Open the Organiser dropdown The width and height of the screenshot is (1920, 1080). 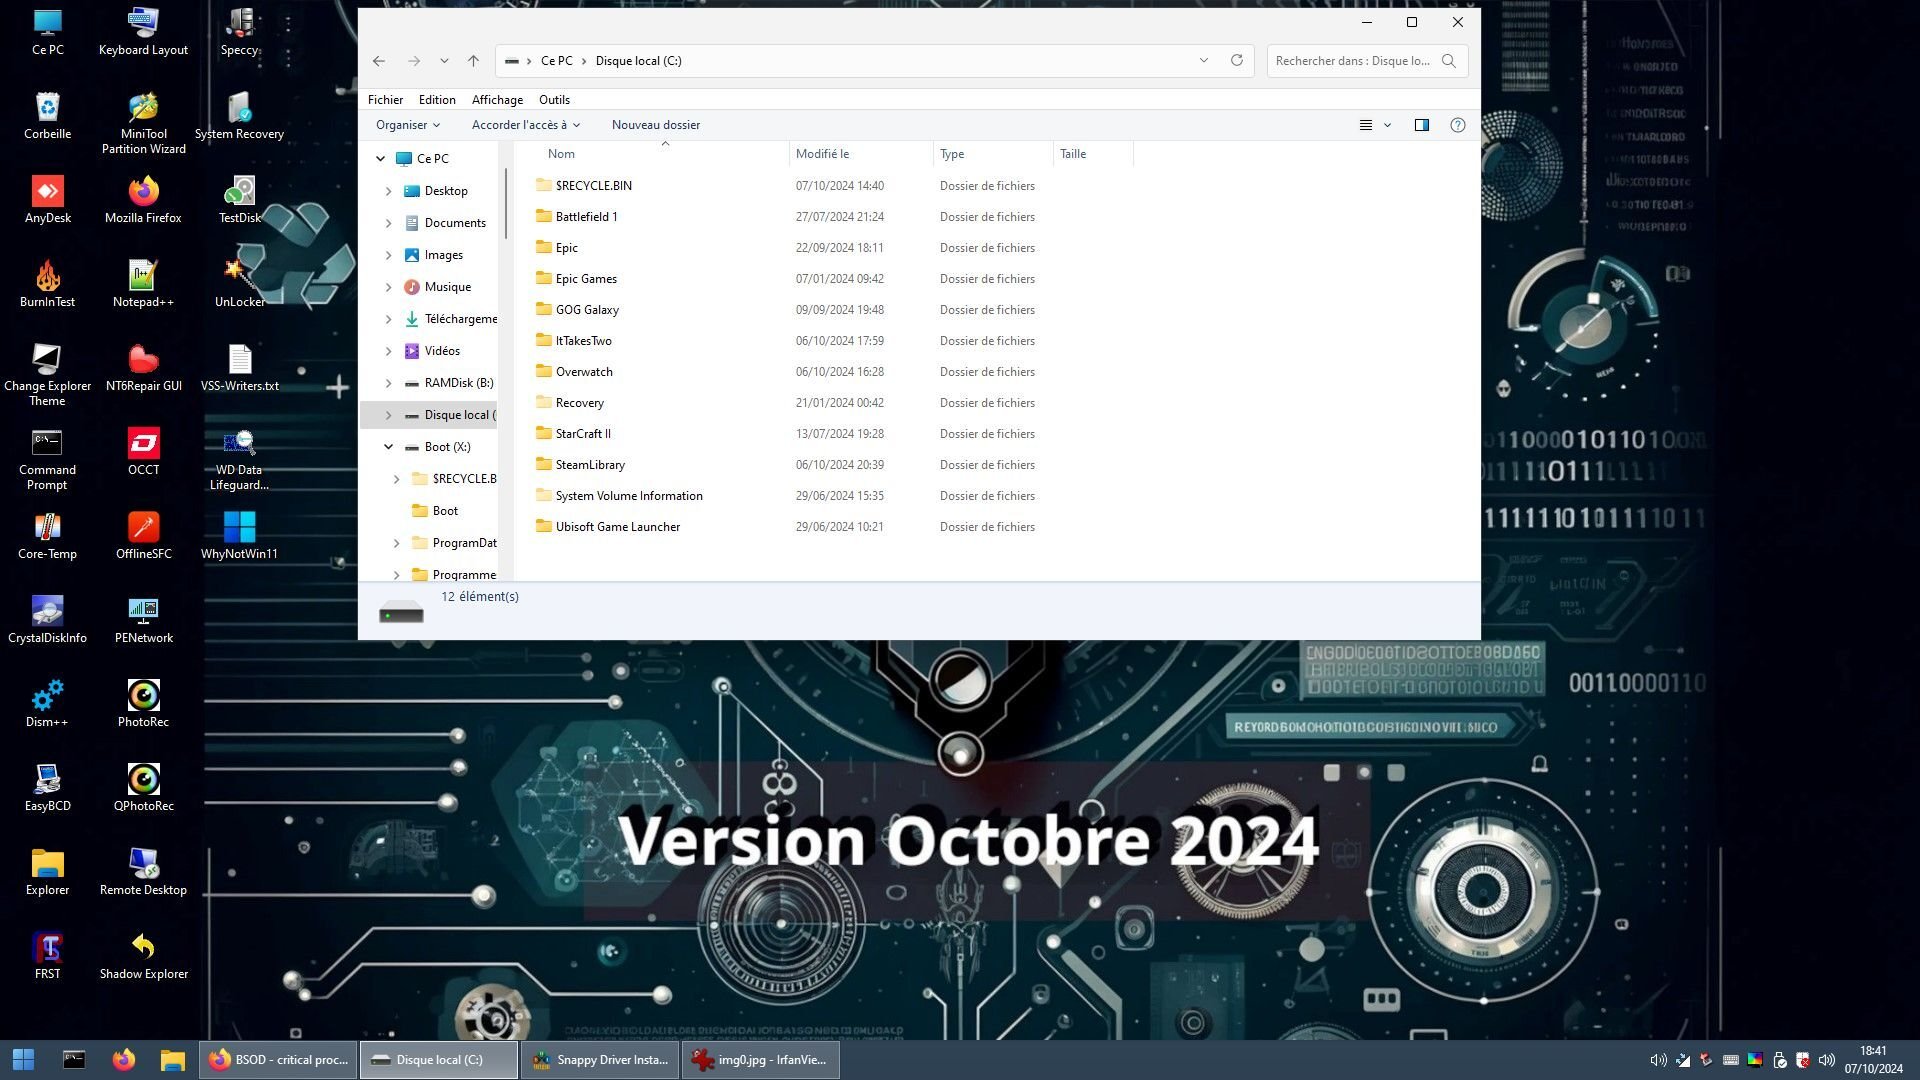tap(408, 125)
